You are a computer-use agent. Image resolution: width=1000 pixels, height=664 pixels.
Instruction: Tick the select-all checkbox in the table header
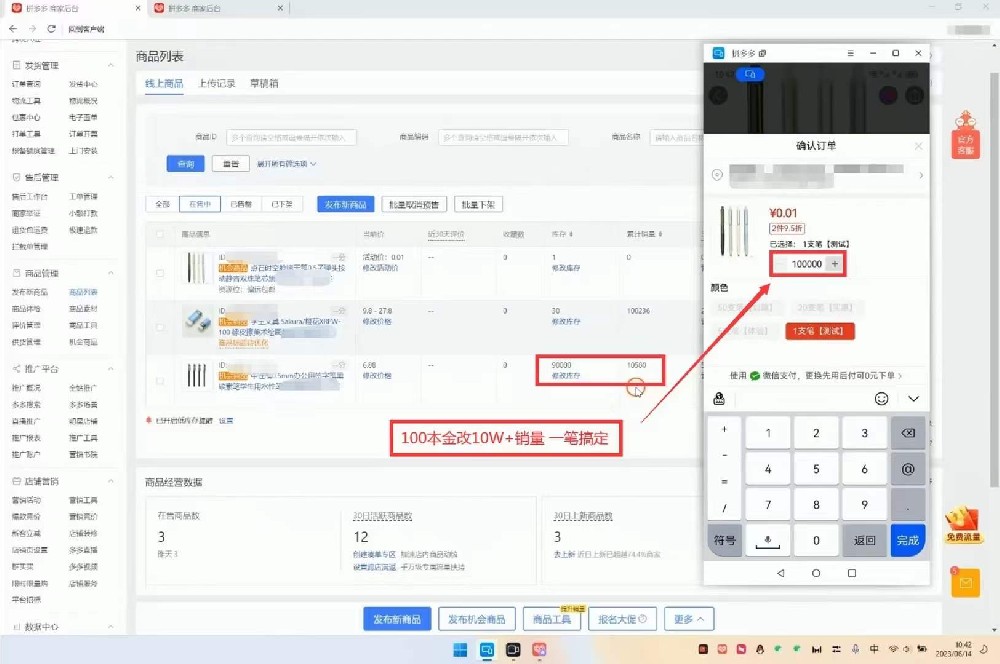160,233
